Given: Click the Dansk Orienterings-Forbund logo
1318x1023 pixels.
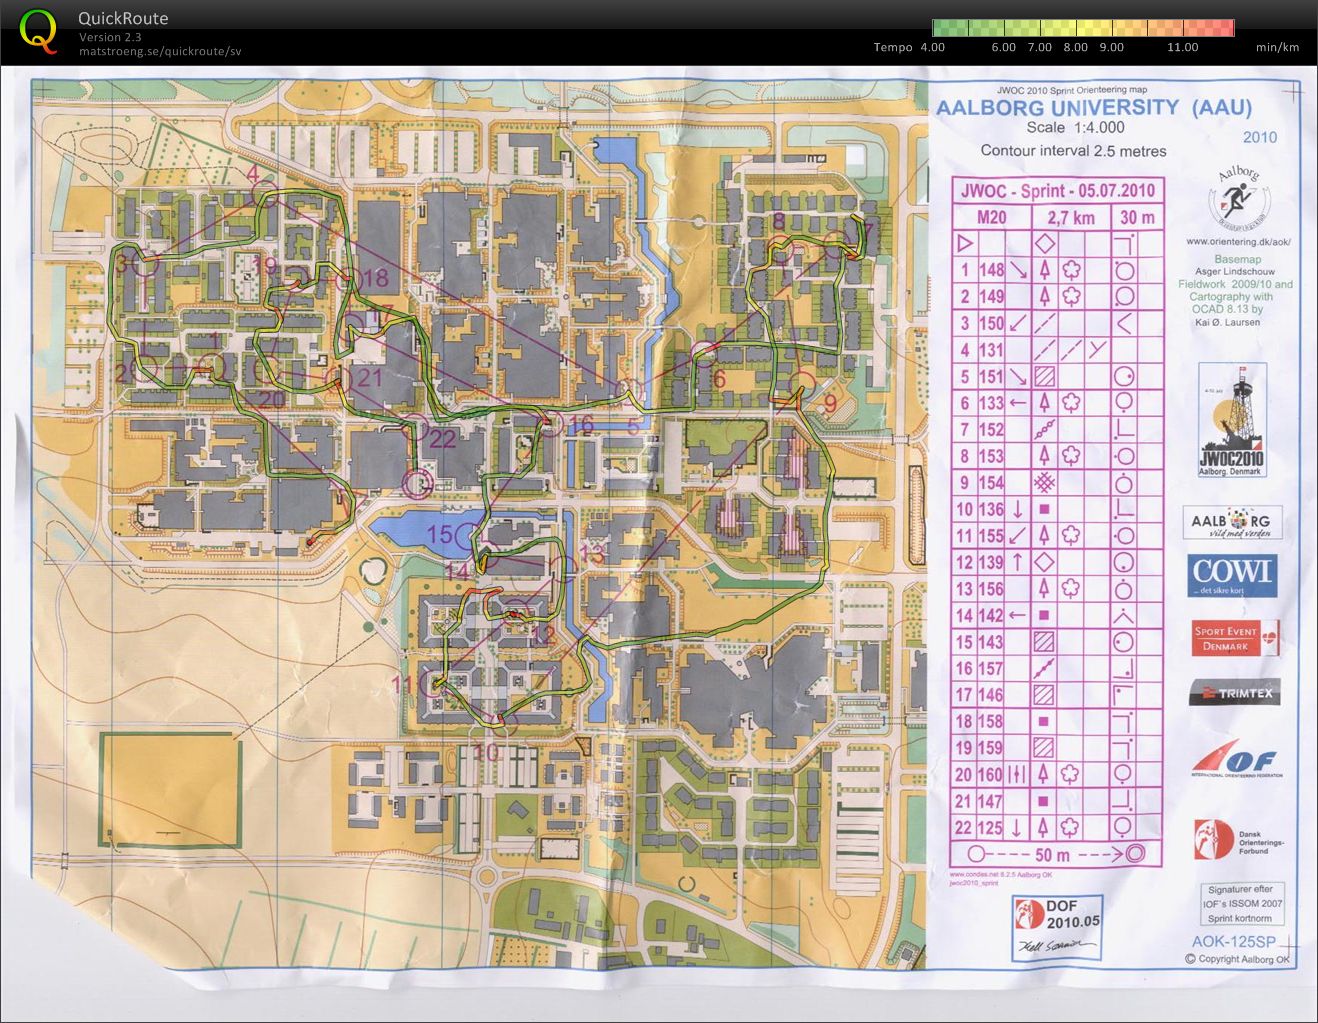Looking at the screenshot, I should tap(1238, 839).
